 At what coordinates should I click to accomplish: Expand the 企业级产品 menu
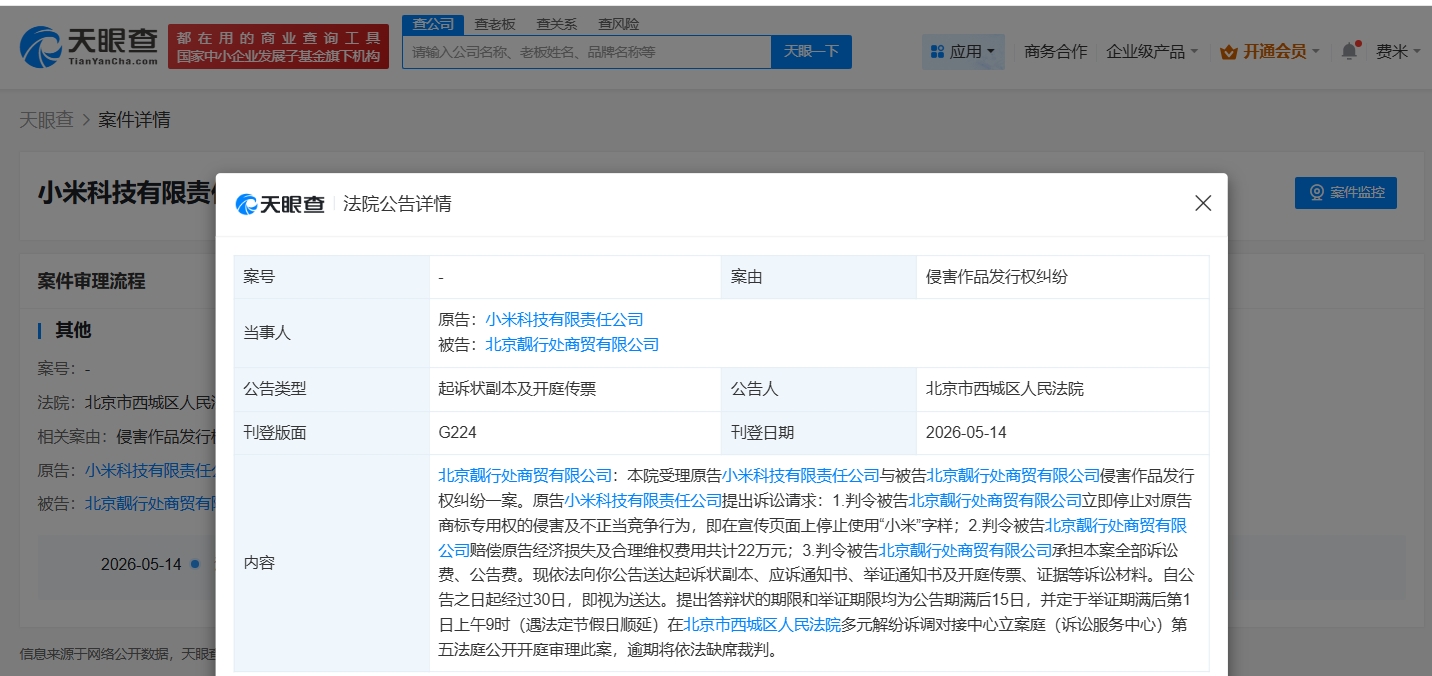pyautogui.click(x=1152, y=51)
